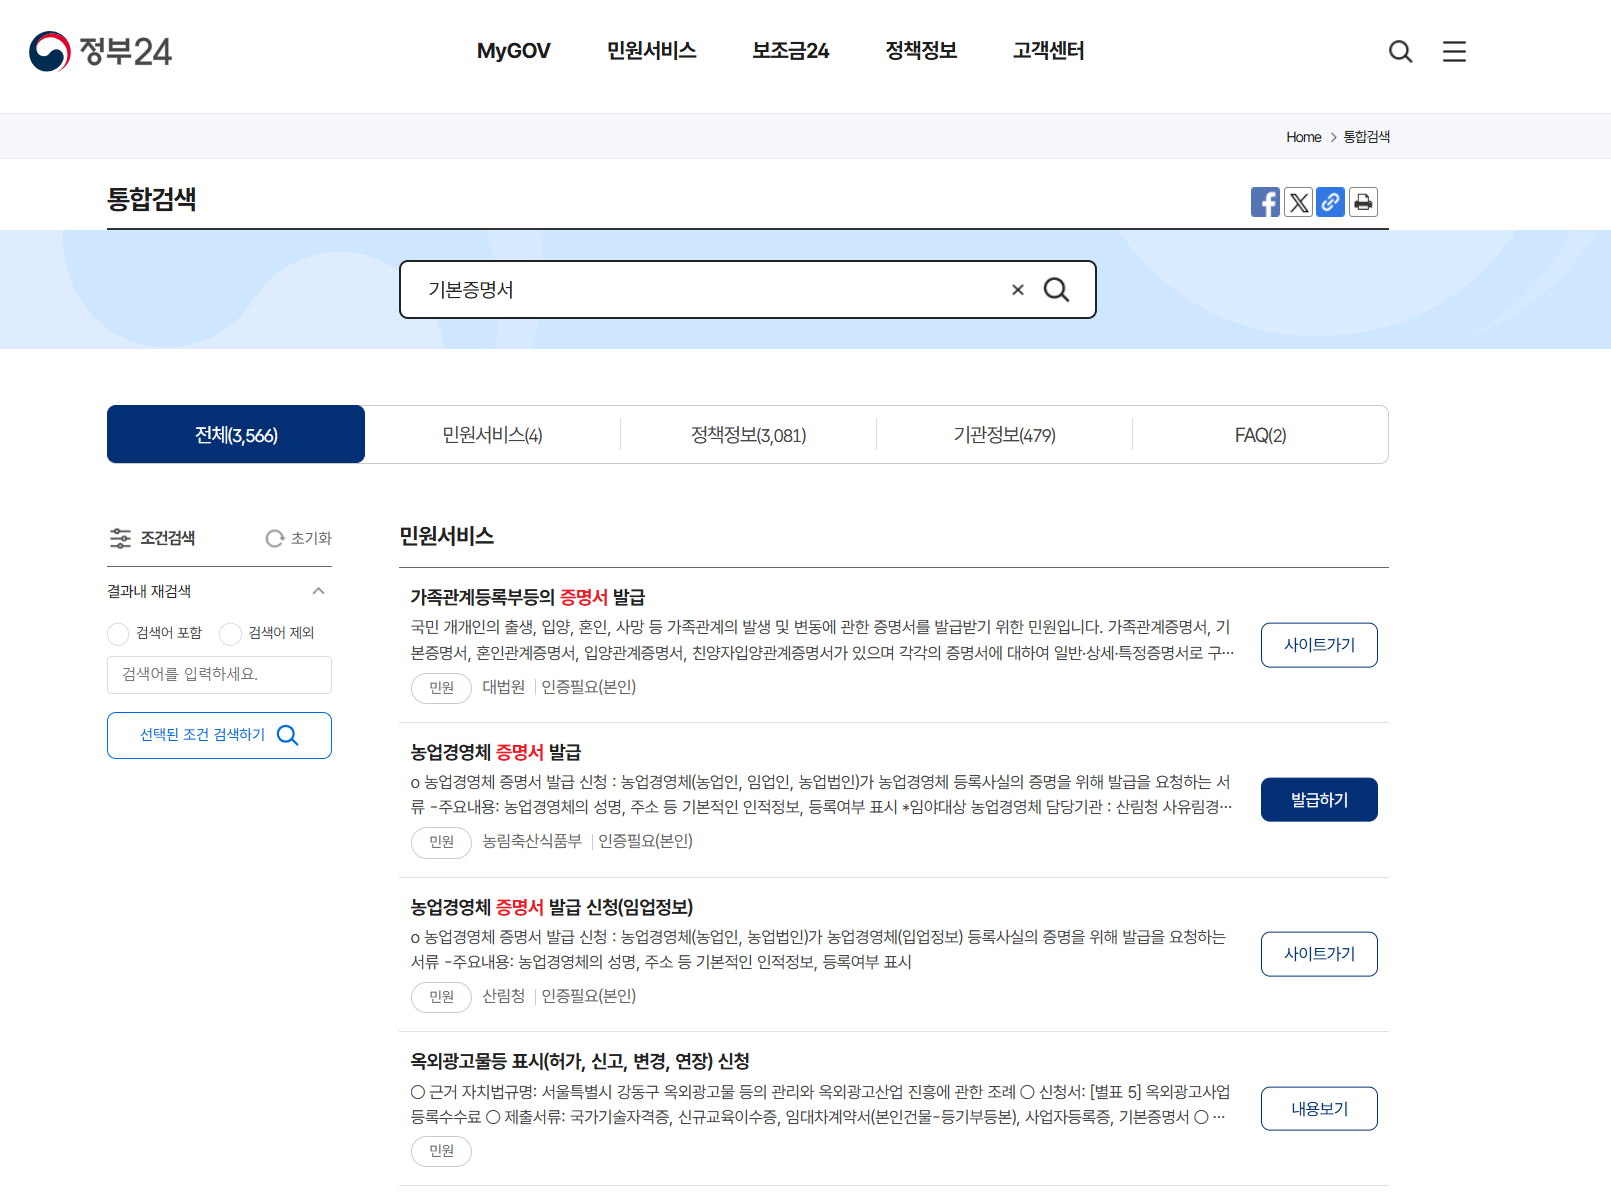Copy the page URL link
The width and height of the screenshot is (1611, 1192).
pyautogui.click(x=1330, y=202)
